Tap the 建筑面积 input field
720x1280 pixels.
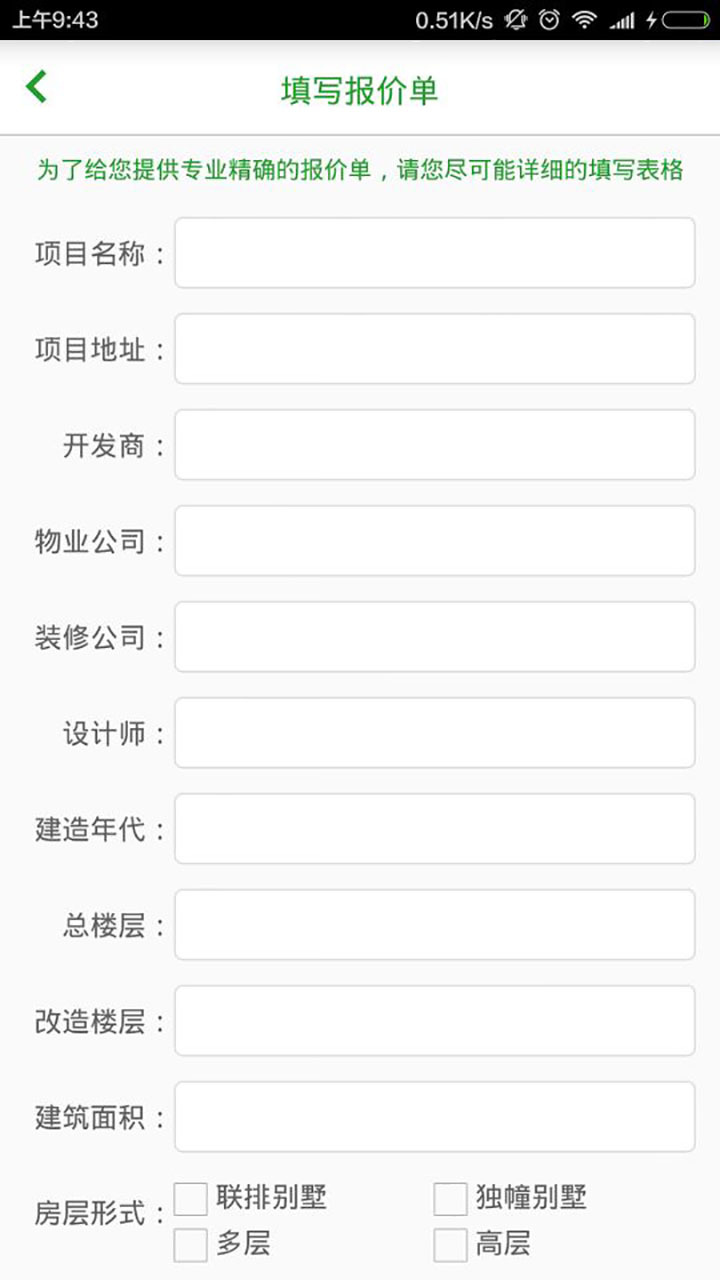pyautogui.click(x=434, y=1117)
